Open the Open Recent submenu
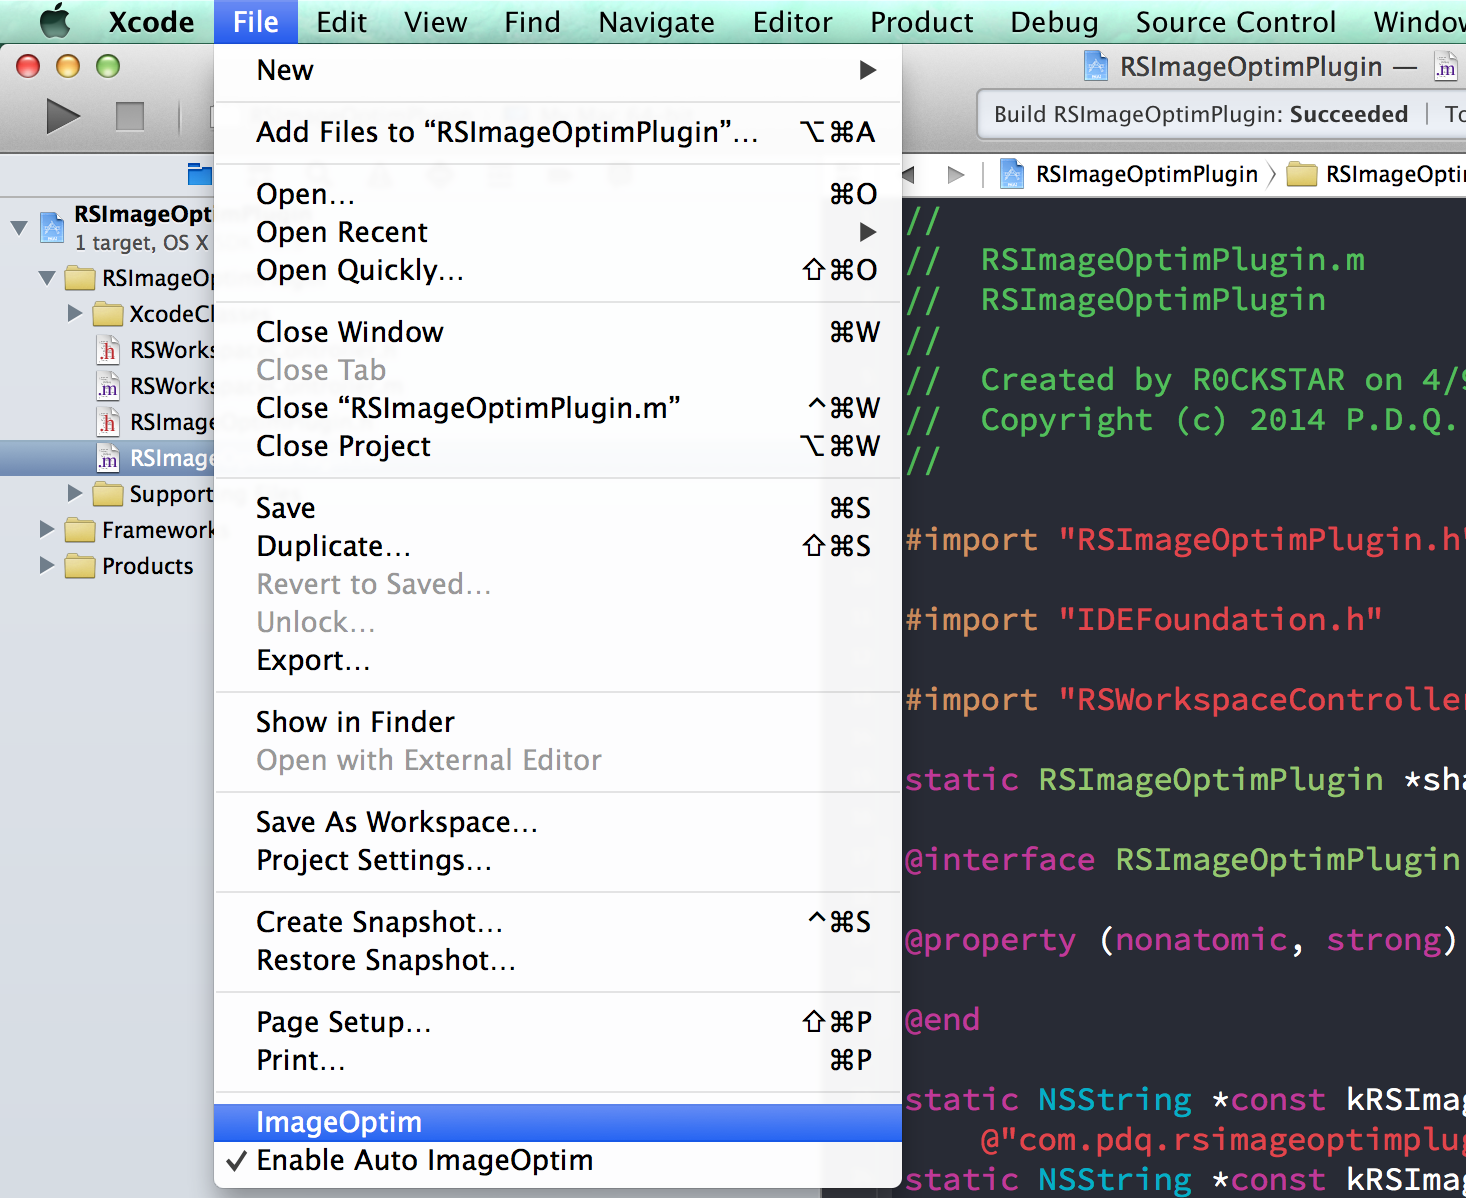Viewport: 1466px width, 1198px height. (558, 232)
